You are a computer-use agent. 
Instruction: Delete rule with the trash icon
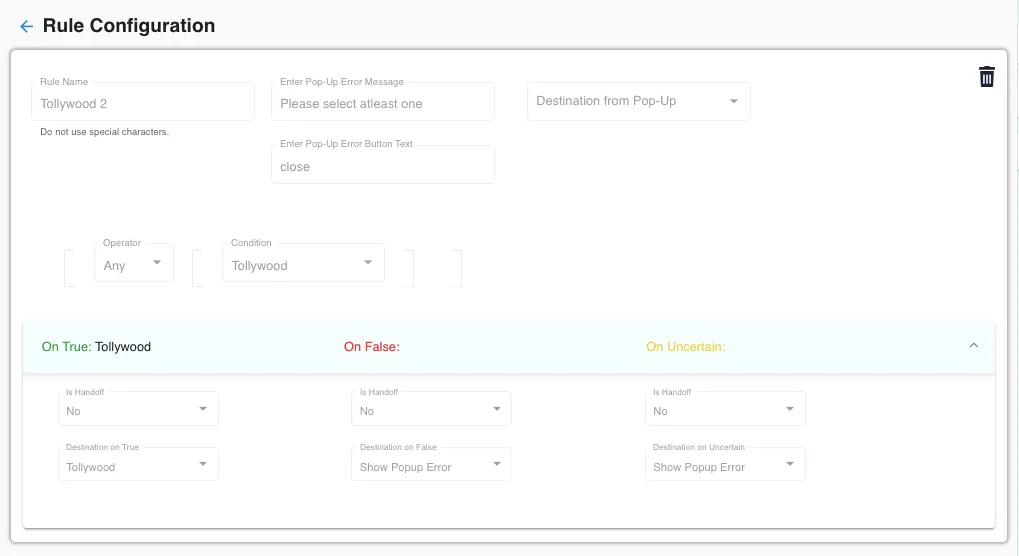click(987, 77)
